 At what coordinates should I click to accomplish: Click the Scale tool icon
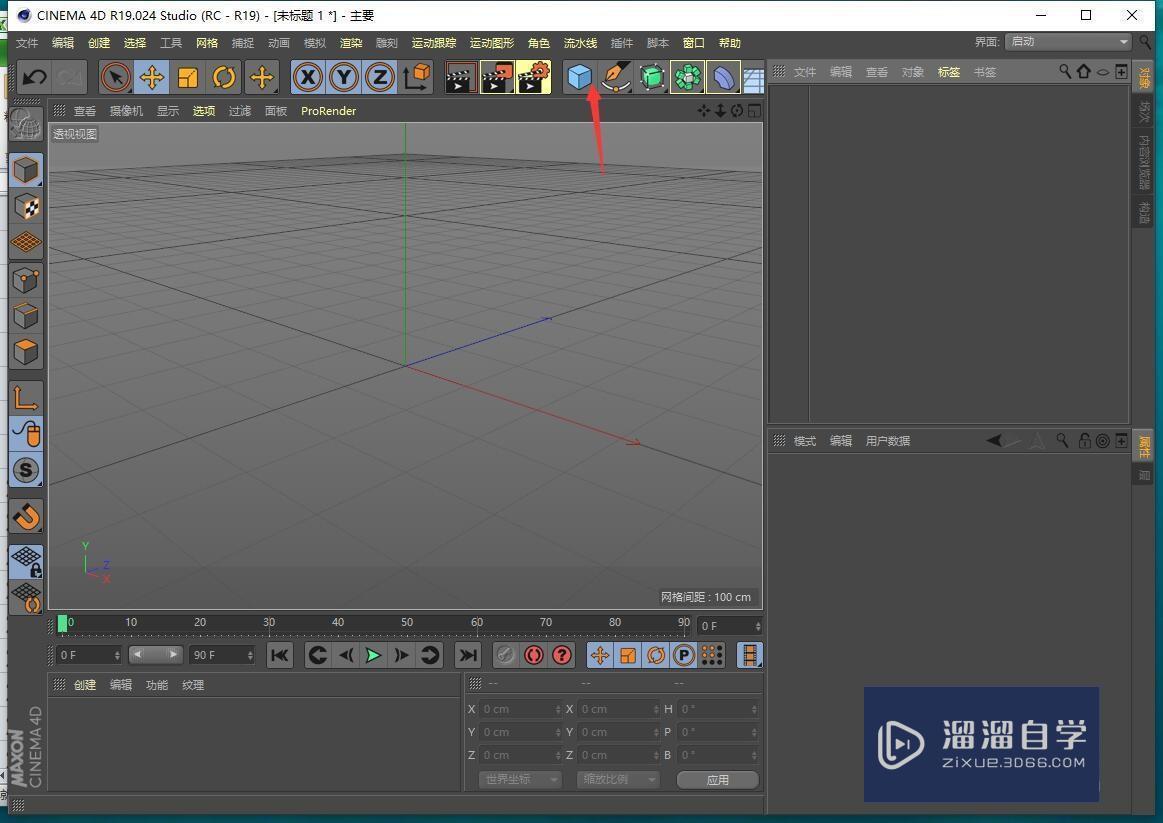point(188,77)
